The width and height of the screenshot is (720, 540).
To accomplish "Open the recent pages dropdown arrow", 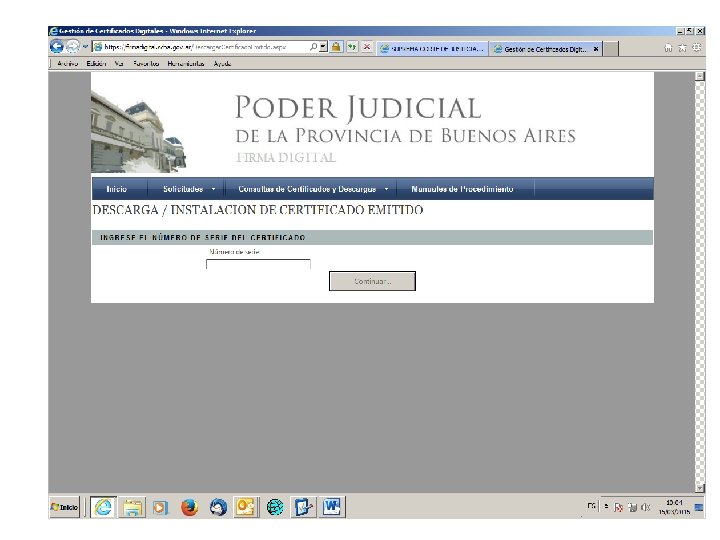I will (85, 46).
